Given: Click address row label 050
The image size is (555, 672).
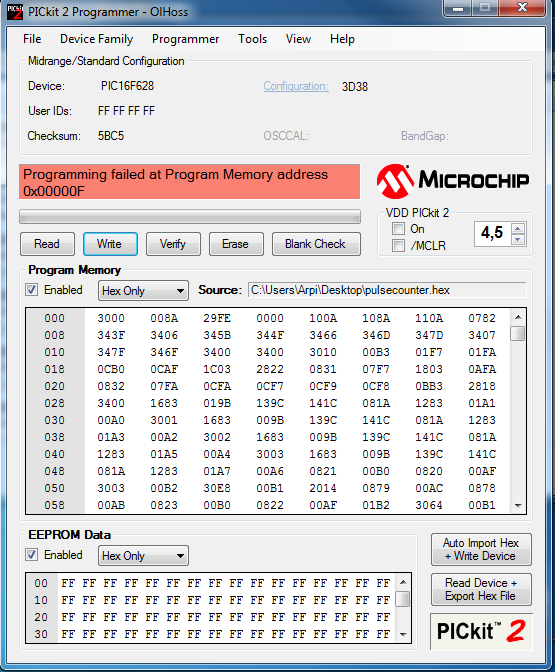Looking at the screenshot, I should [x=54, y=488].
